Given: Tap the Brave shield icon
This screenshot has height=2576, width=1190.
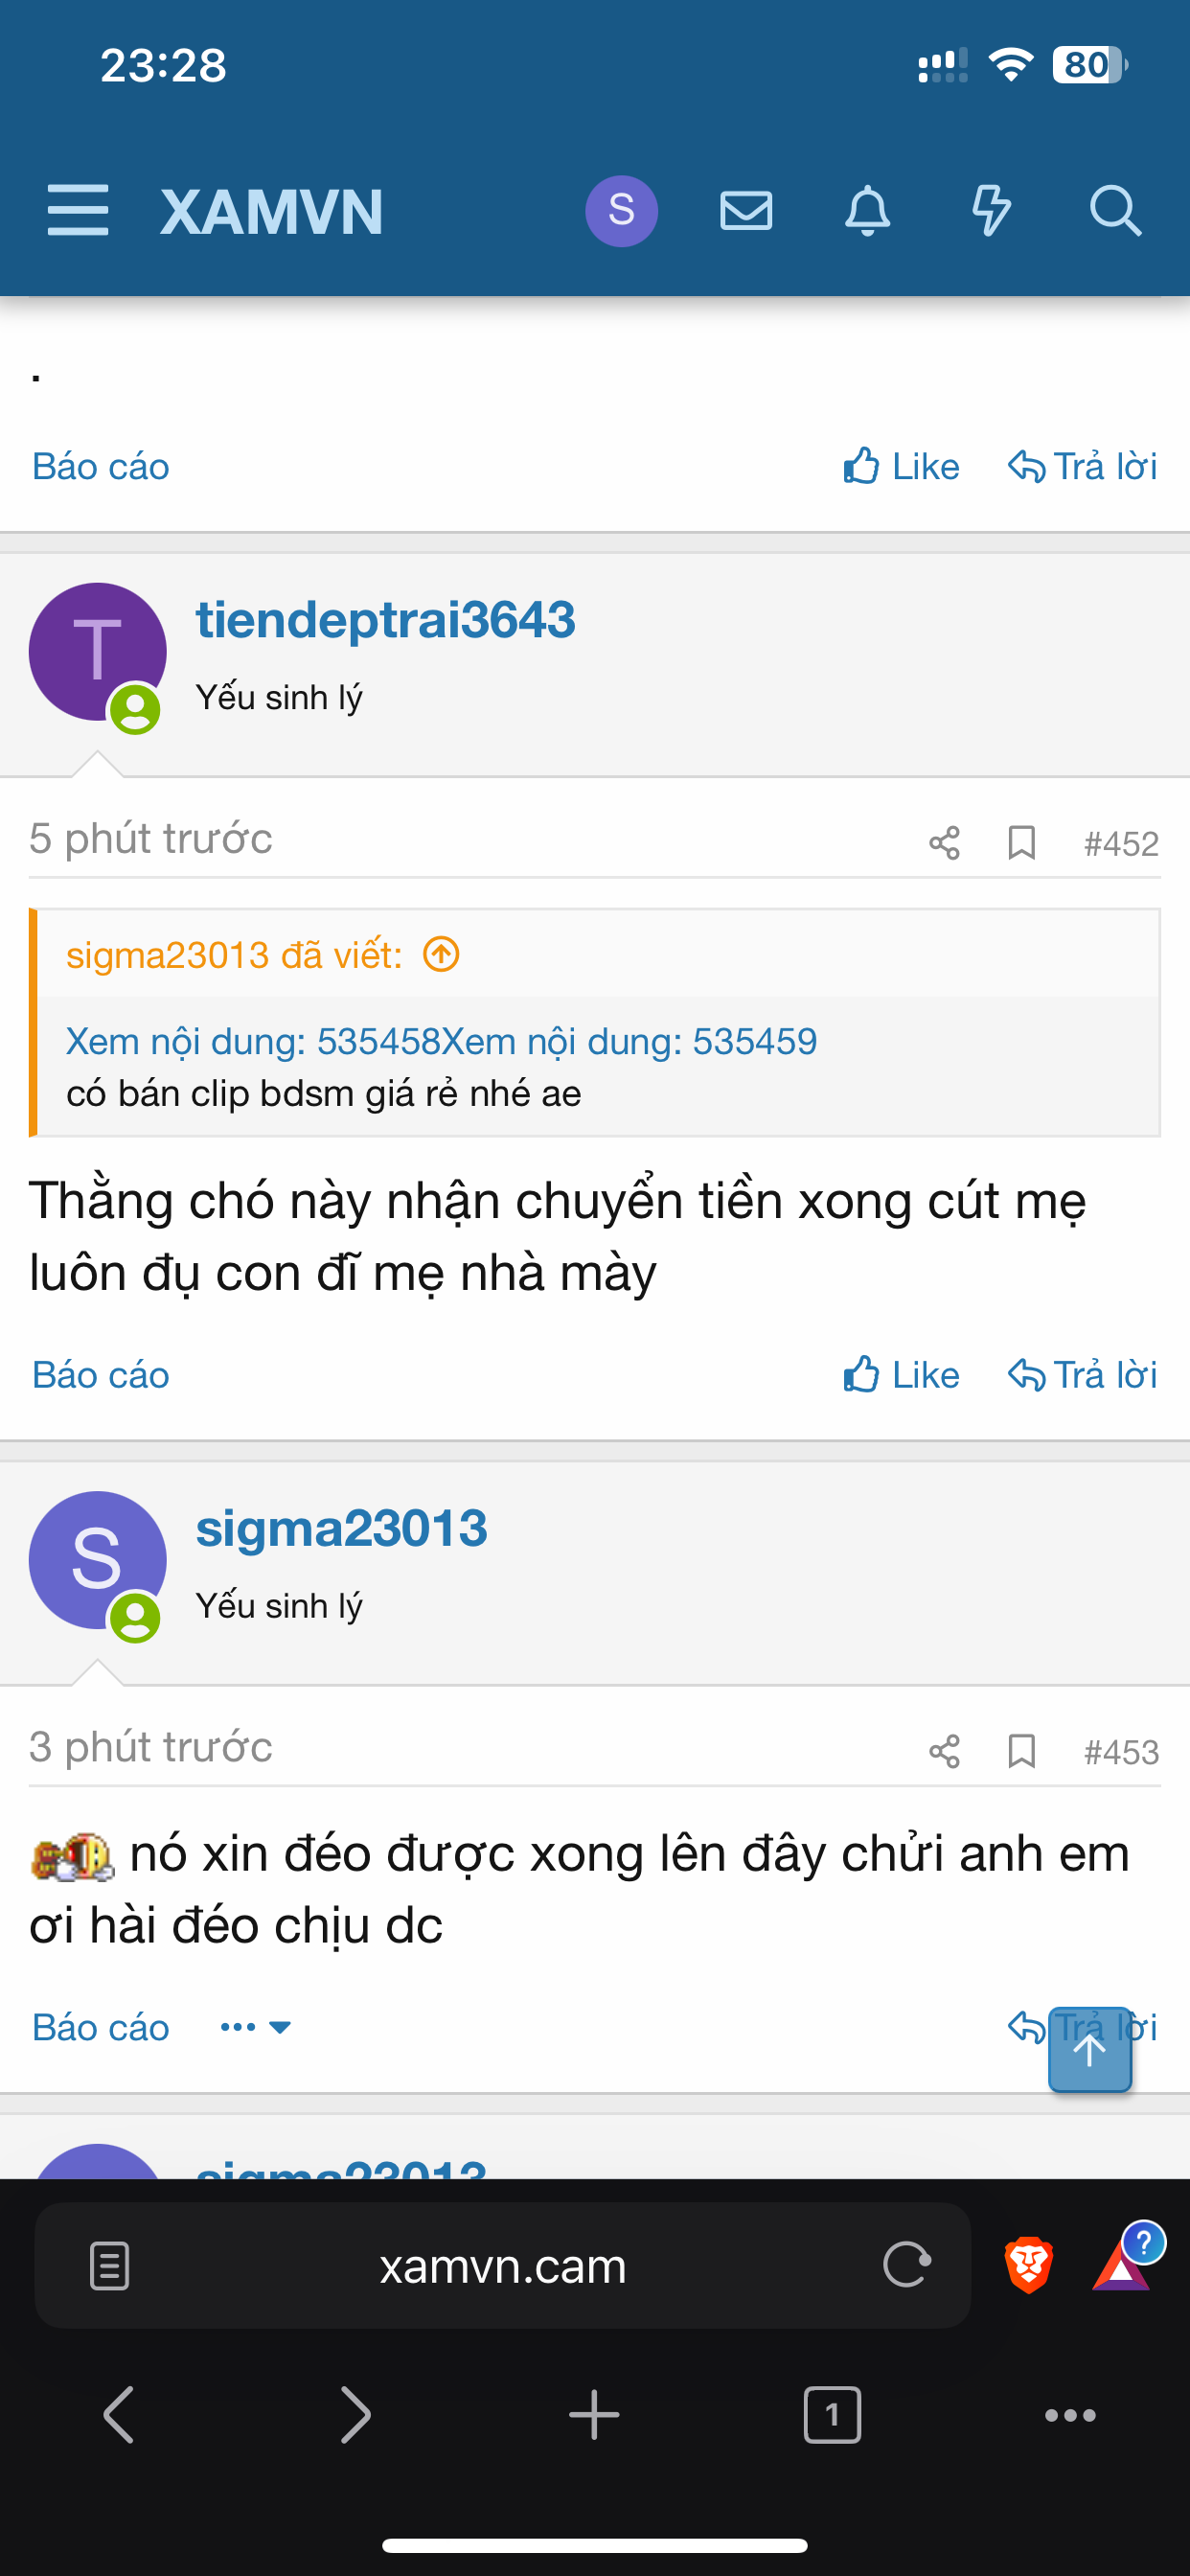Looking at the screenshot, I should tap(1028, 2265).
